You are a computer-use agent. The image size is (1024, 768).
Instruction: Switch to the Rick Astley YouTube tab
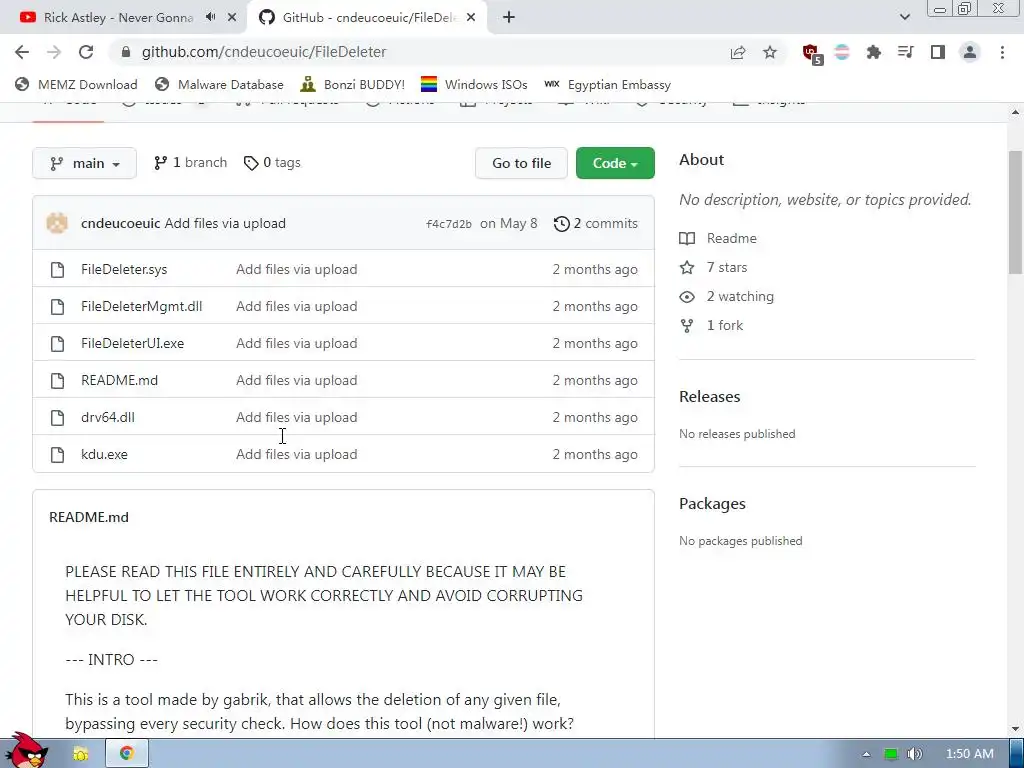(123, 18)
